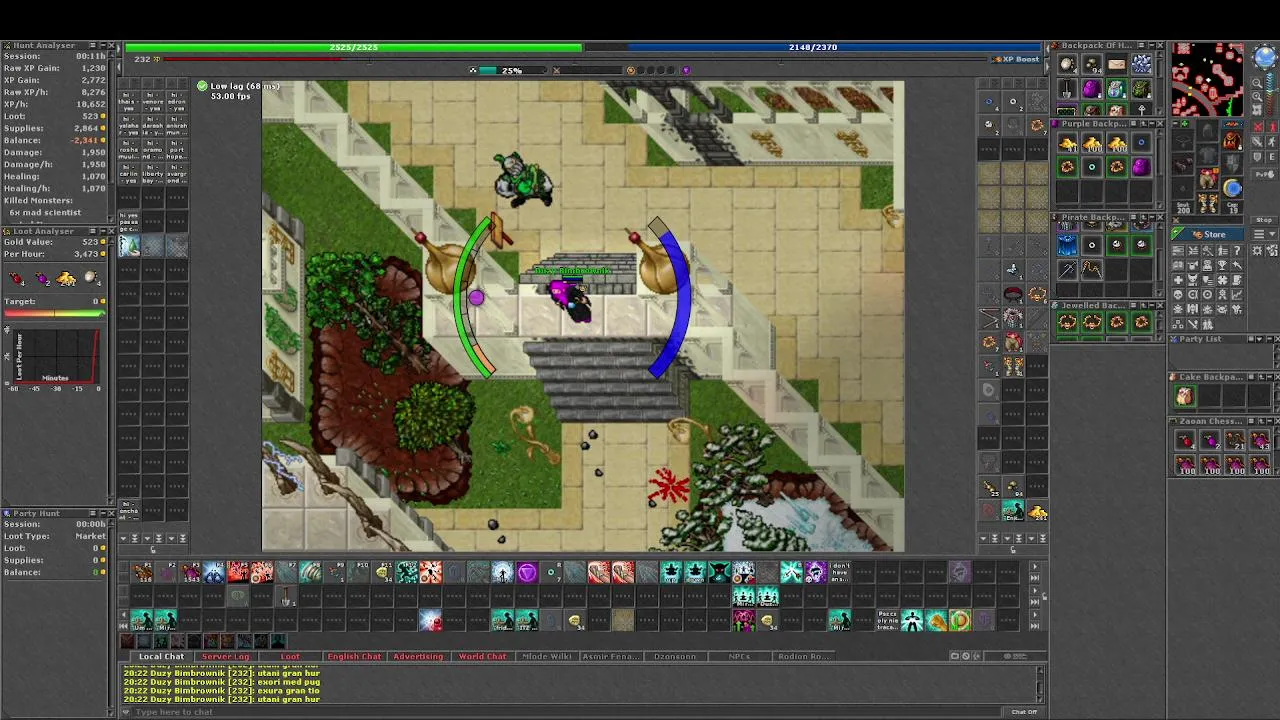Image resolution: width=1280 pixels, height=720 pixels.
Task: Click the green-orange round icon on bottom action bar
Action: pos(960,620)
